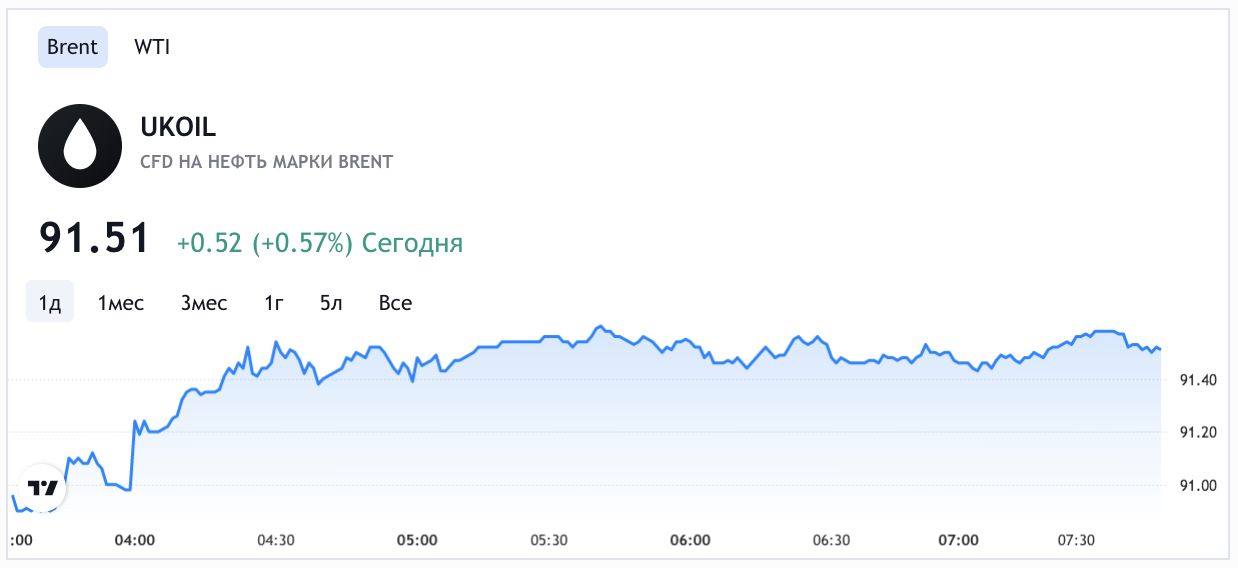The height and width of the screenshot is (568, 1238).
Task: Click the CFD на нефть марки Brent description
Action: (x=267, y=161)
